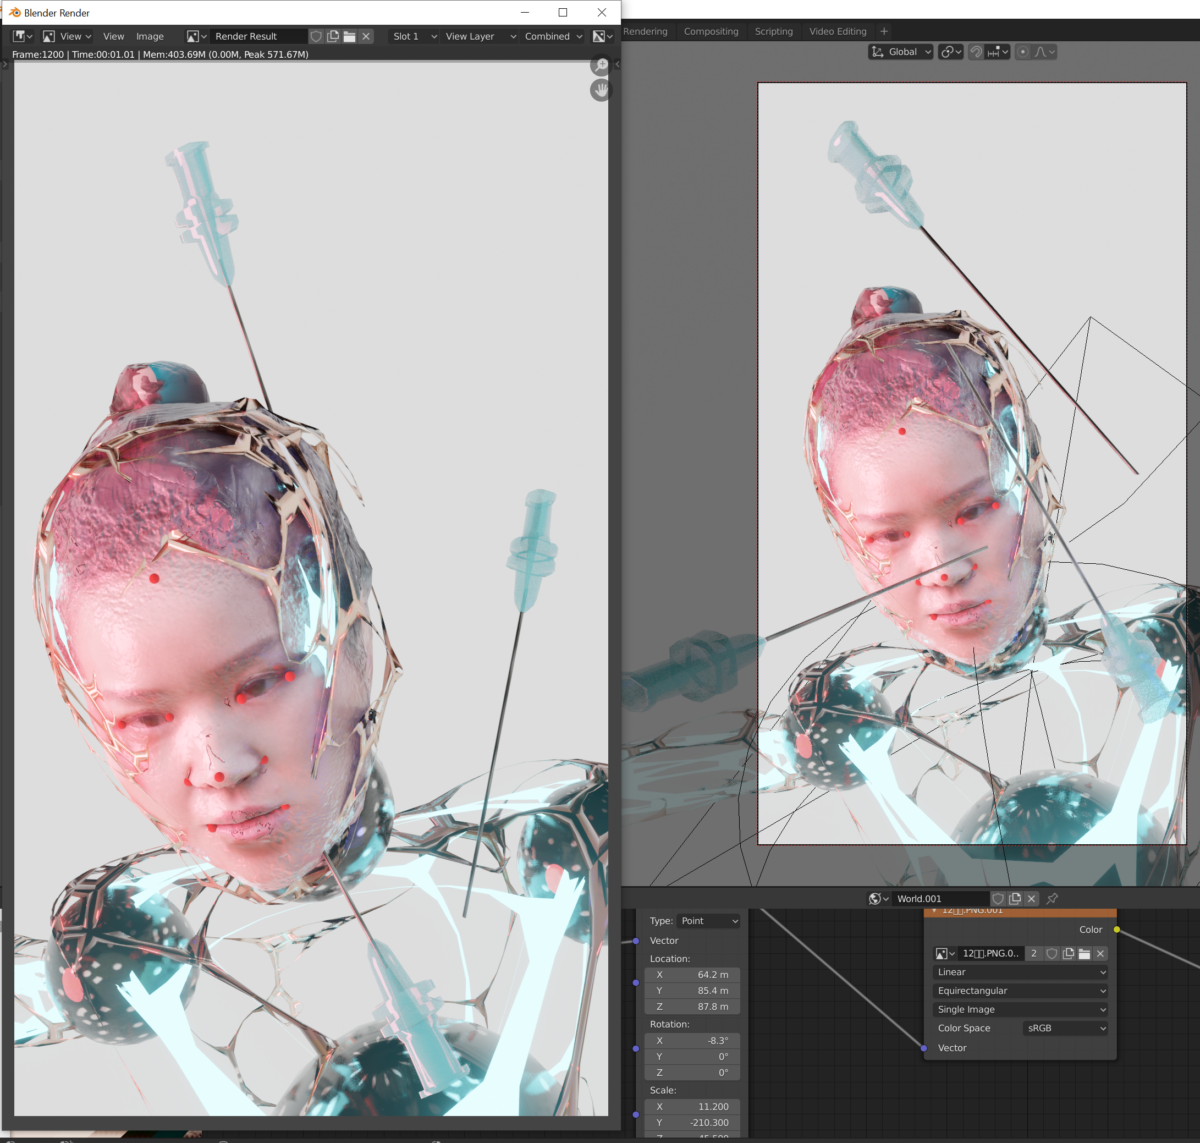
Task: Open snapping options increment dropdown
Action: coord(998,52)
